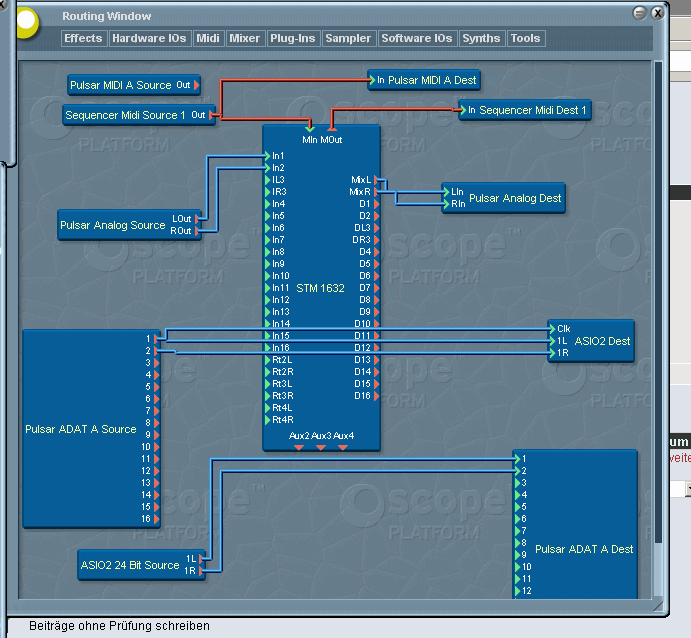
Task: Click the In port of Sequencer Midi Dest 1
Action: (x=463, y=110)
